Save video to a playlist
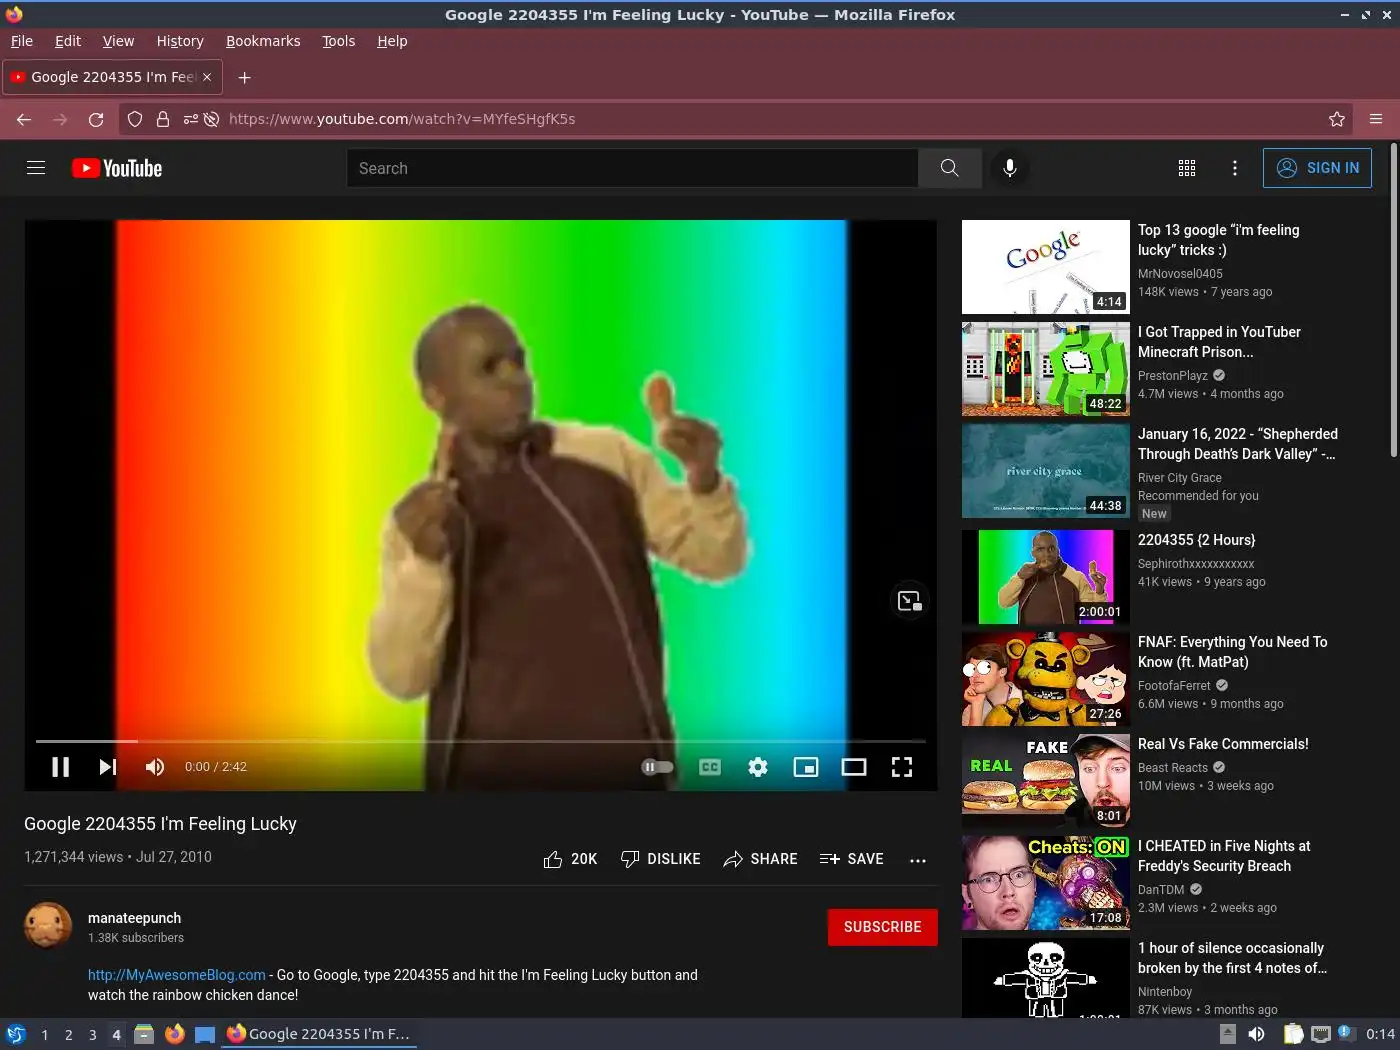This screenshot has width=1400, height=1050. [x=851, y=859]
